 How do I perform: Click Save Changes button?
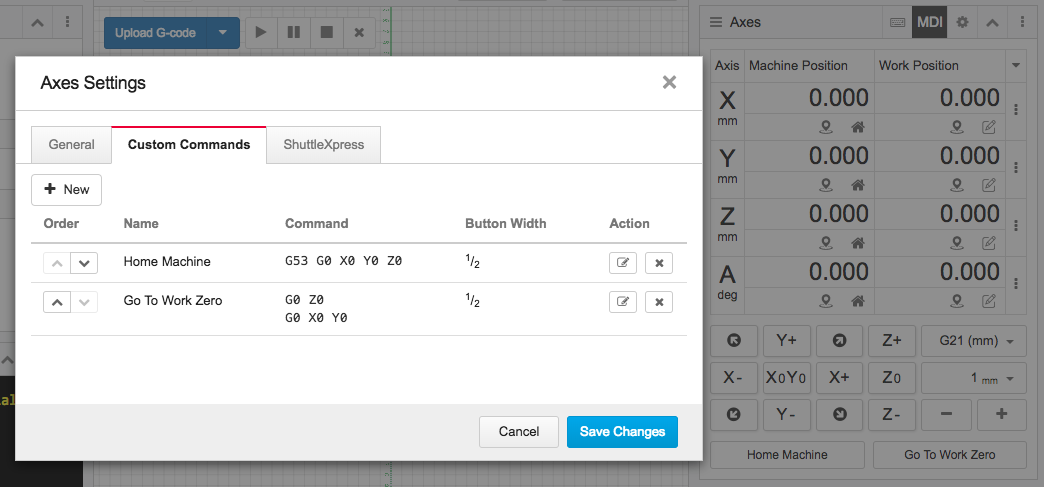pyautogui.click(x=622, y=431)
